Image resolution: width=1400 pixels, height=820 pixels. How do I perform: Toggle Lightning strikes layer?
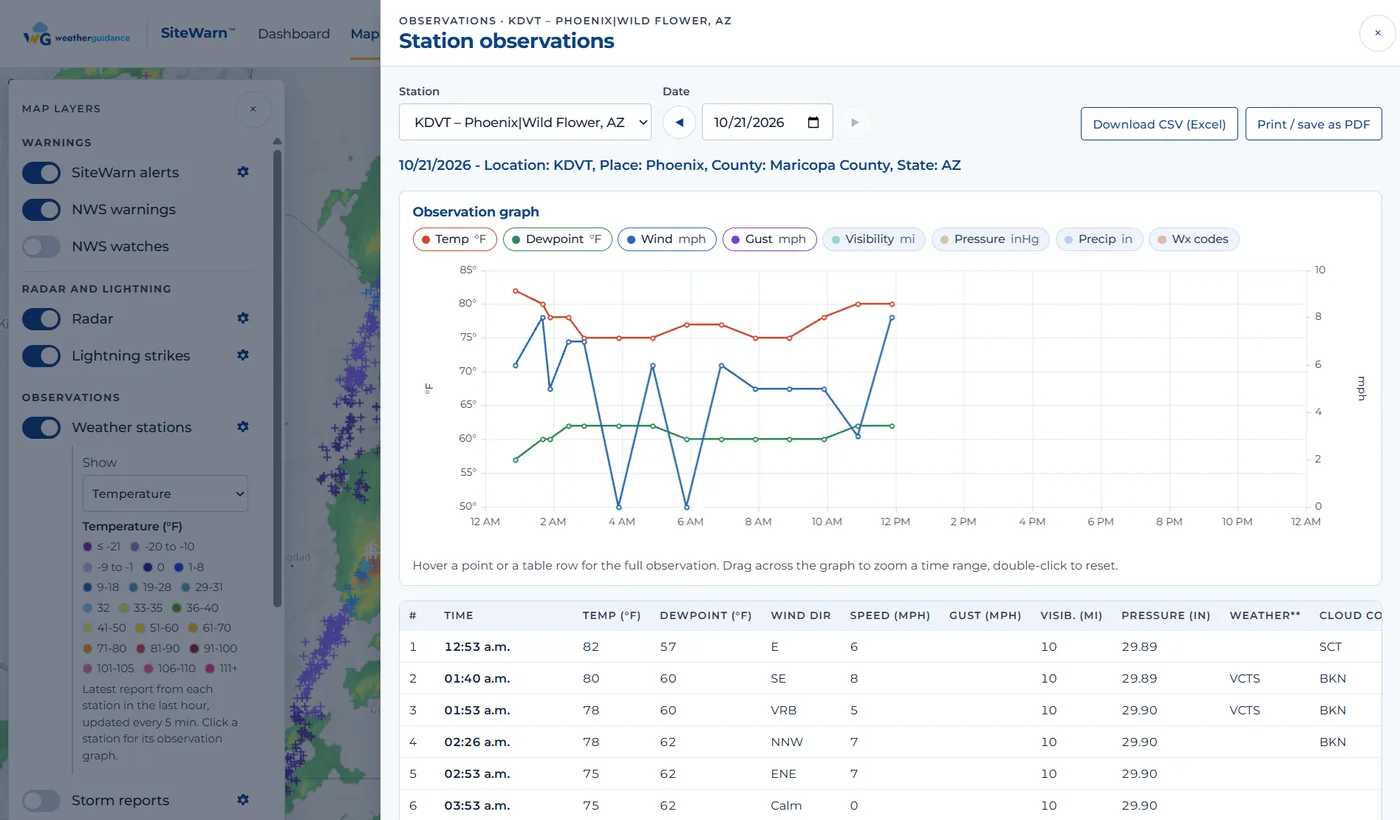point(42,355)
